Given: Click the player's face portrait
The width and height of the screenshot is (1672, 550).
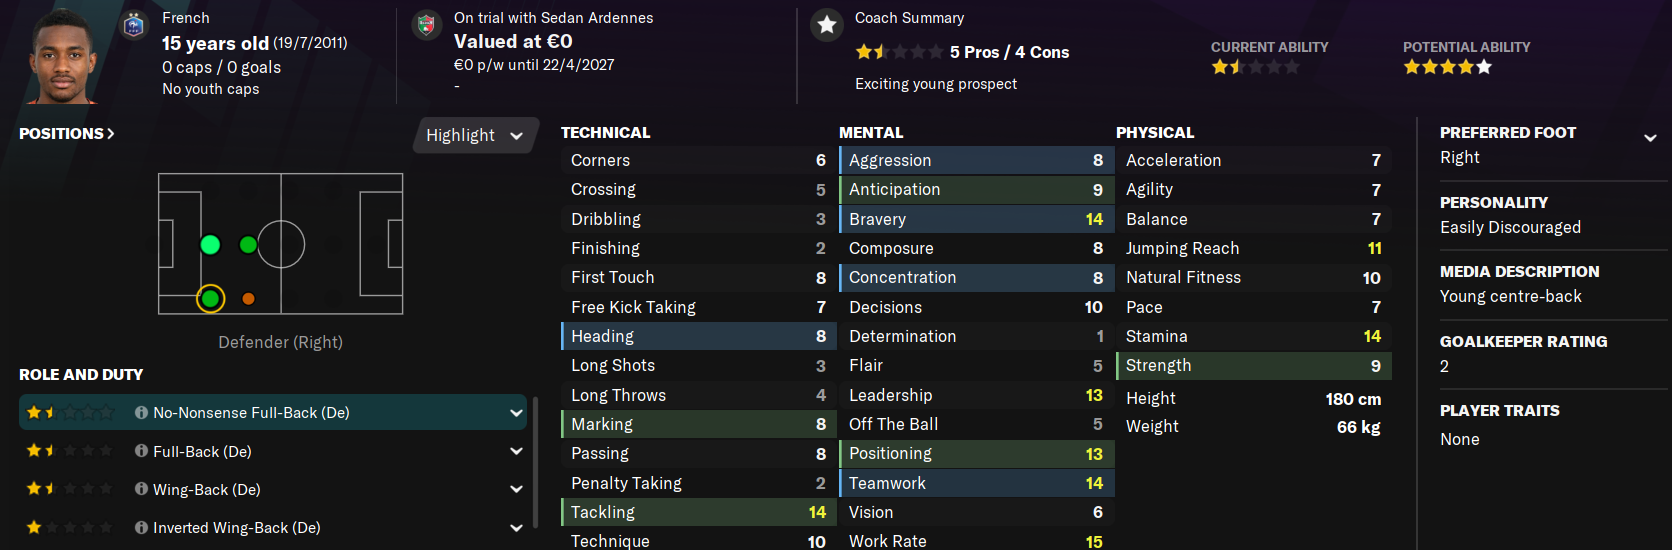Looking at the screenshot, I should point(64,55).
